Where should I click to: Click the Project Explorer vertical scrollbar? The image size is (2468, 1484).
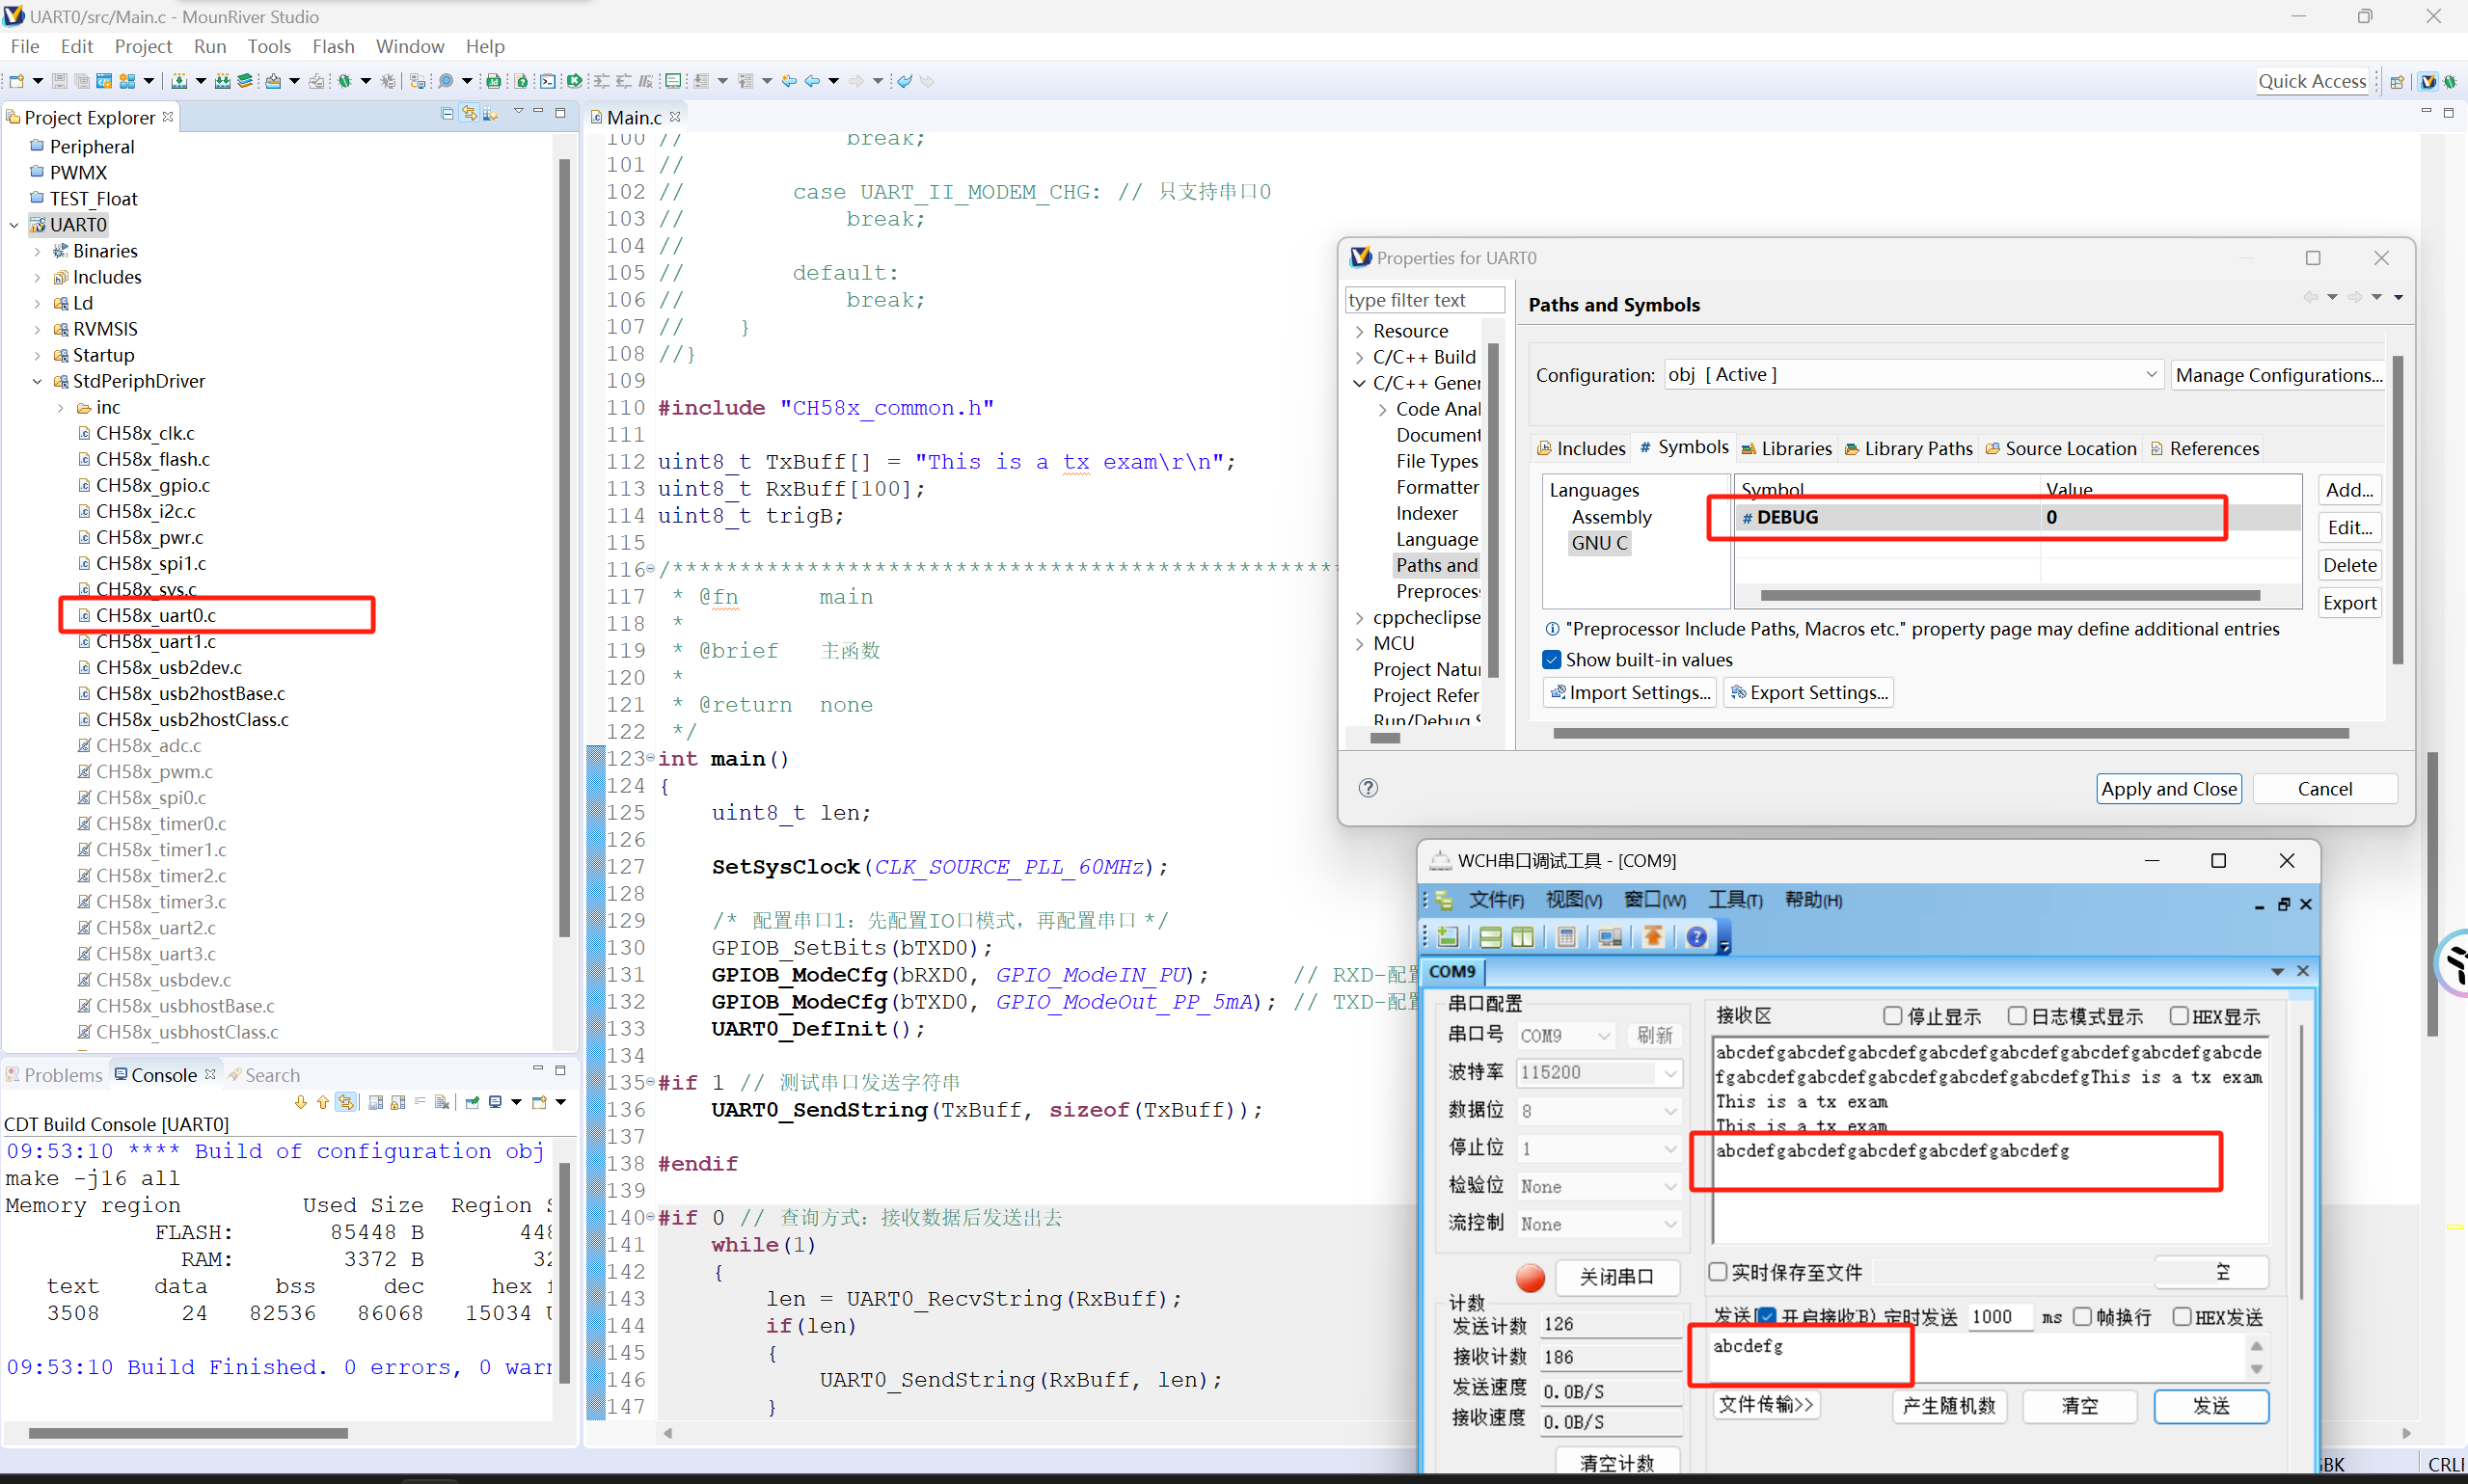pyautogui.click(x=565, y=547)
